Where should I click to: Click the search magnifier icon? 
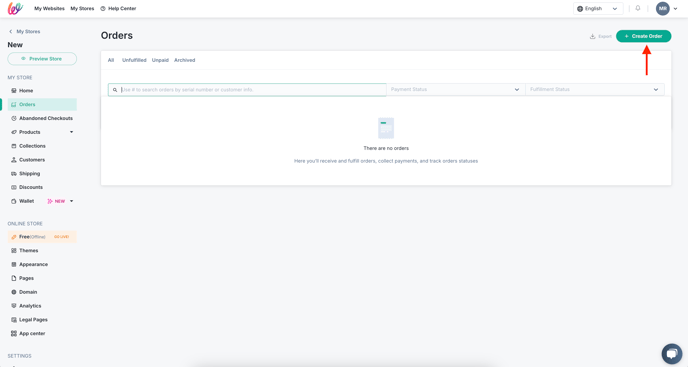click(x=115, y=90)
